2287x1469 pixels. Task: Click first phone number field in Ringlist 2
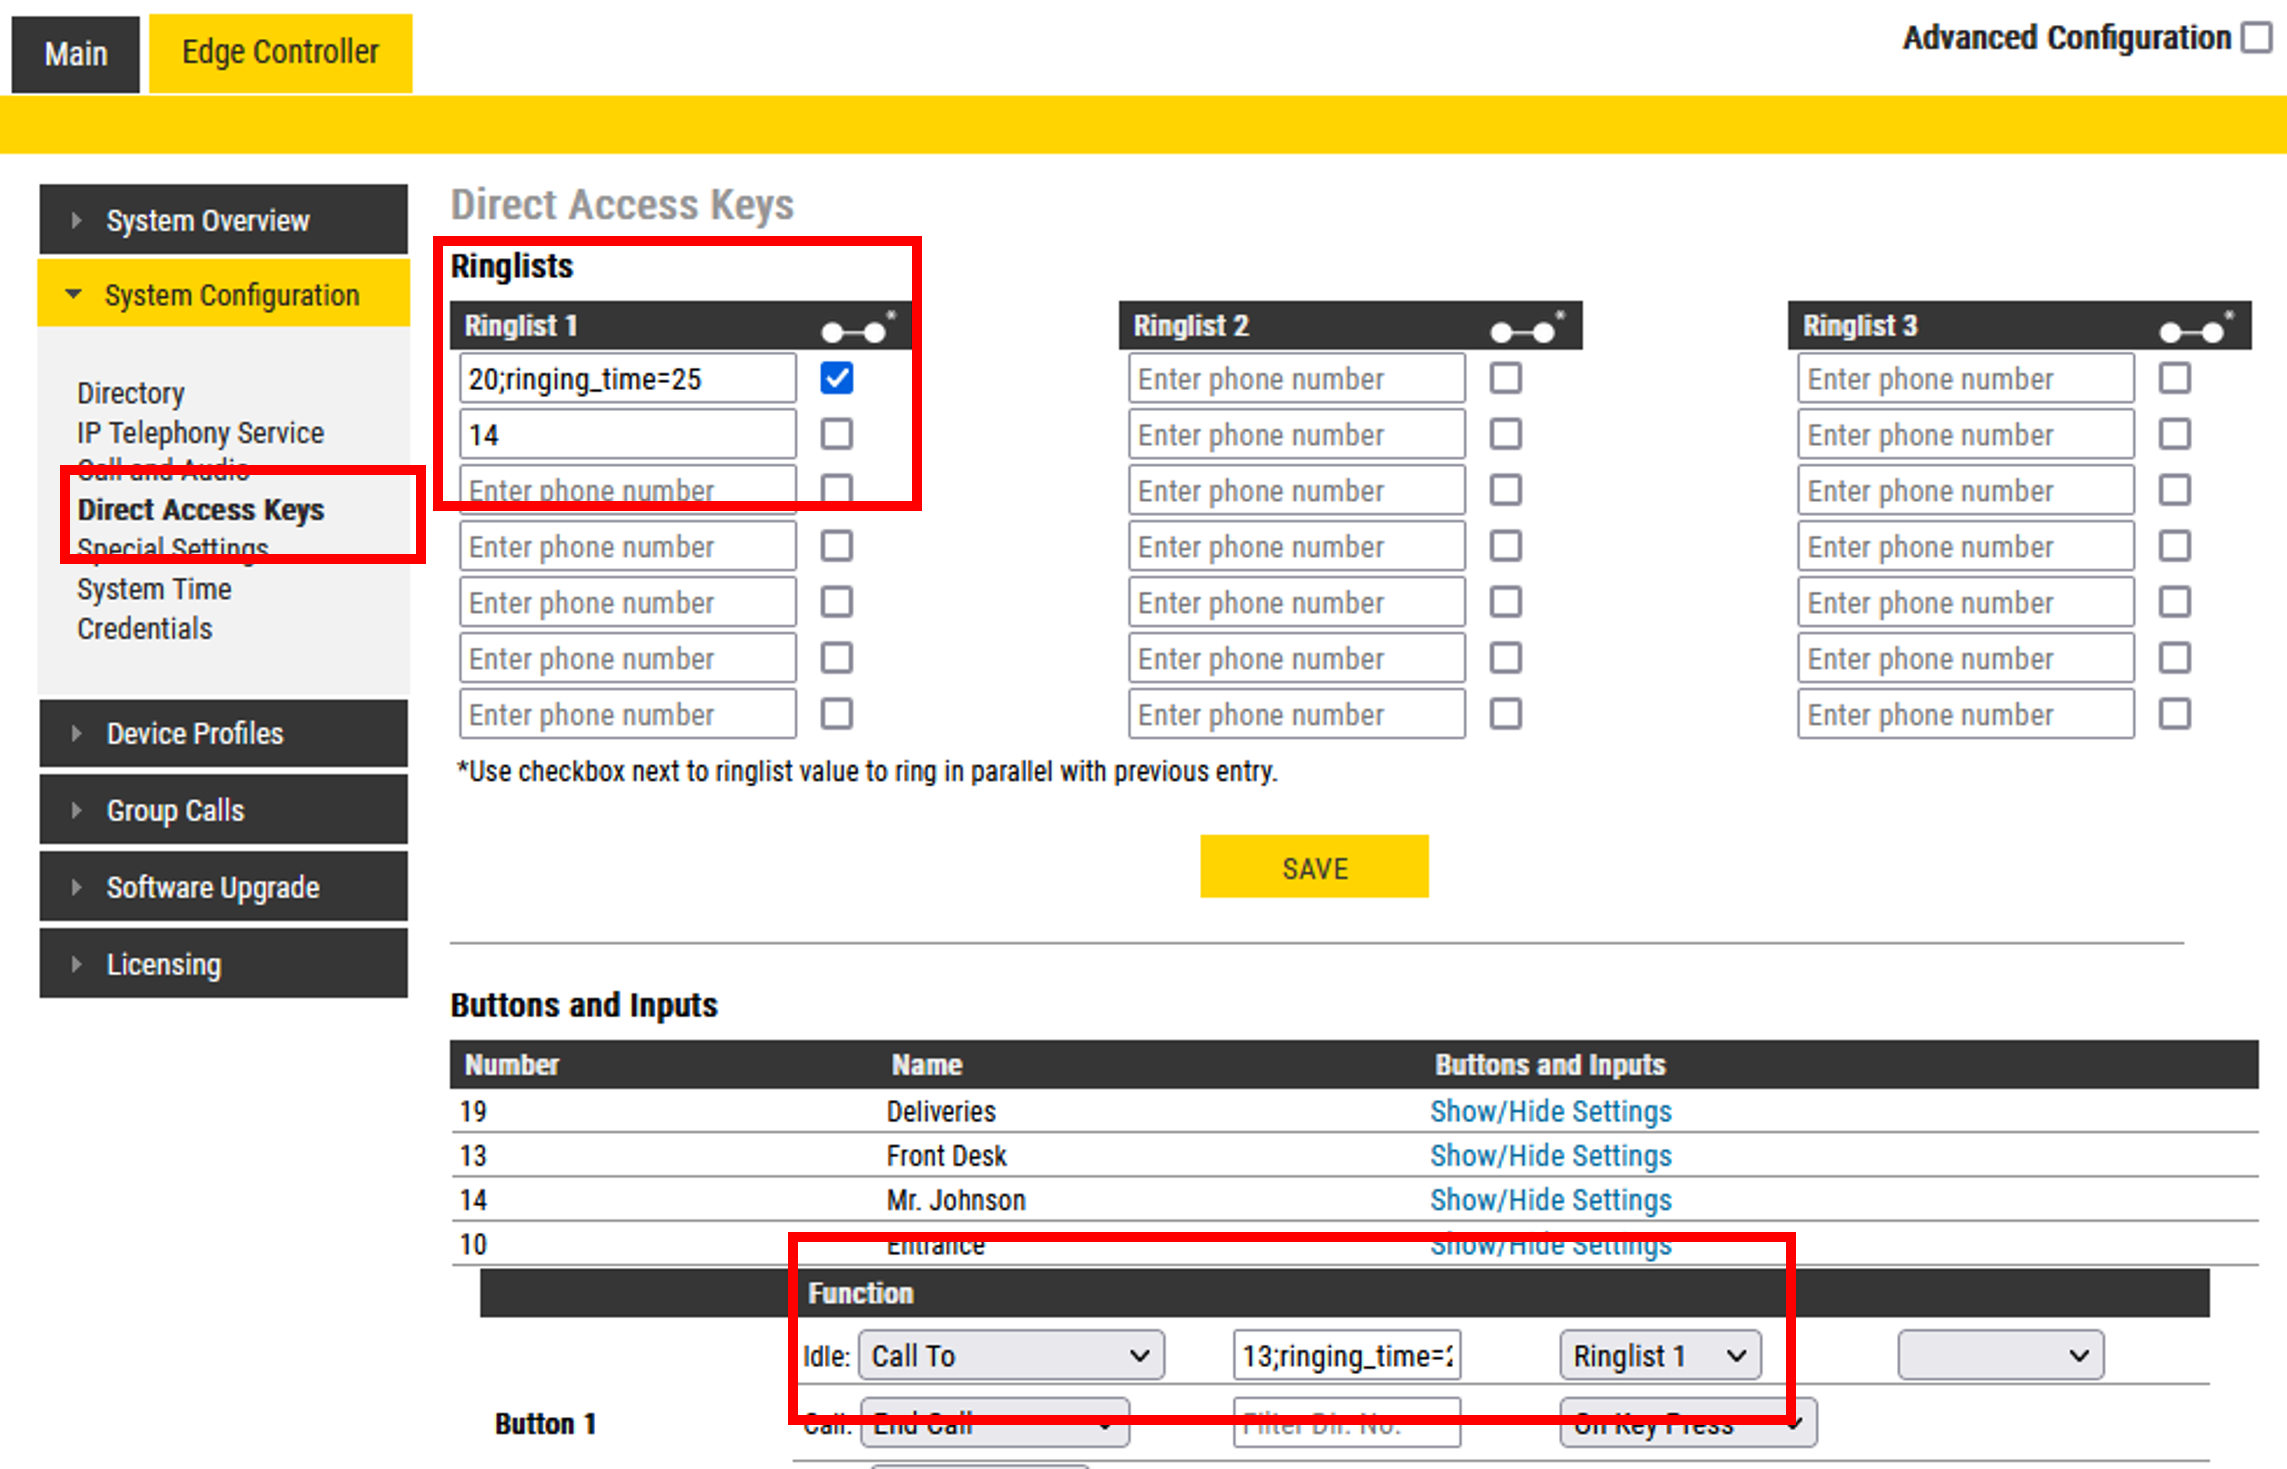coord(1296,379)
